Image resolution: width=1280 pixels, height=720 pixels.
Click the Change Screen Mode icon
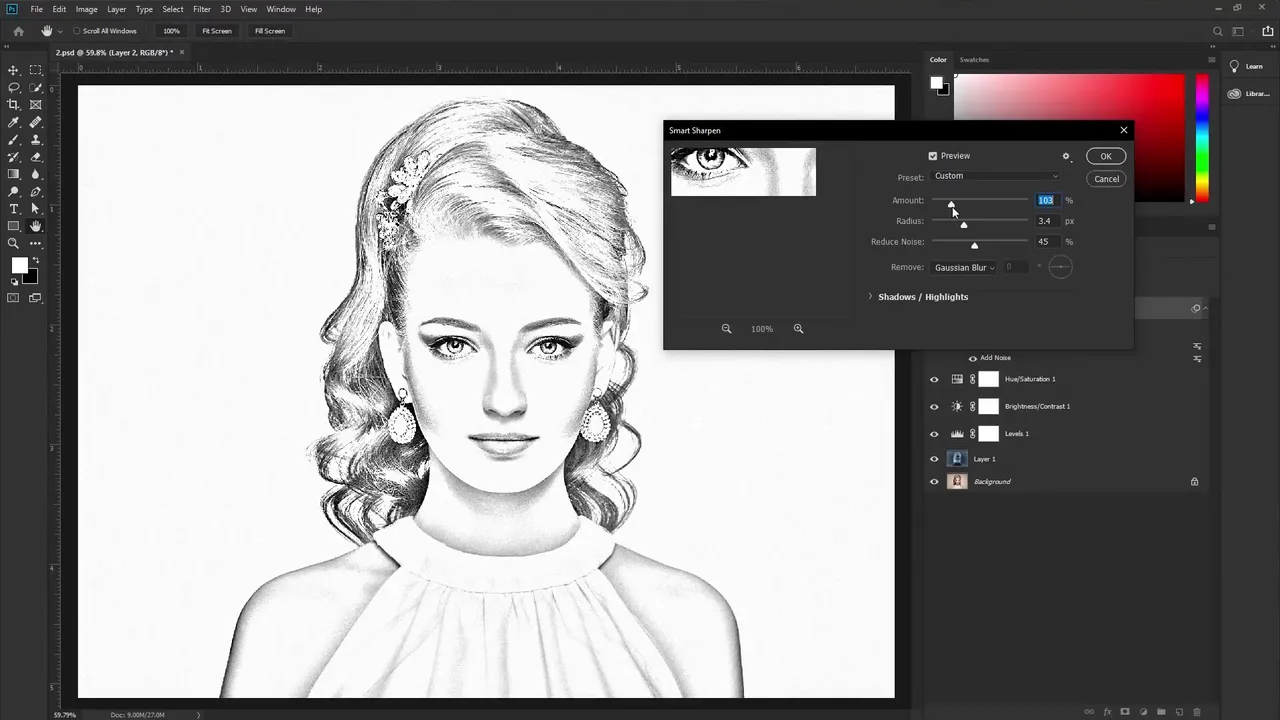36,298
